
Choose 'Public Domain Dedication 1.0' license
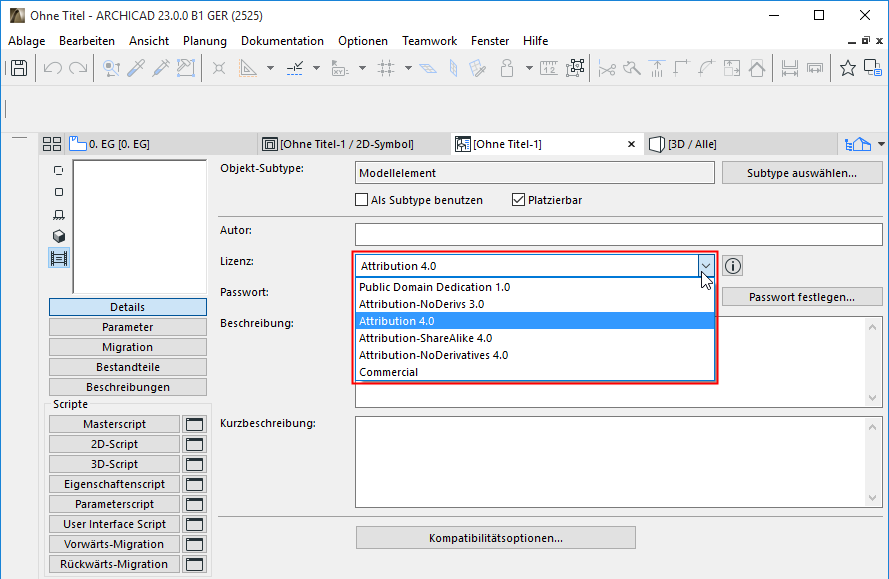point(535,287)
